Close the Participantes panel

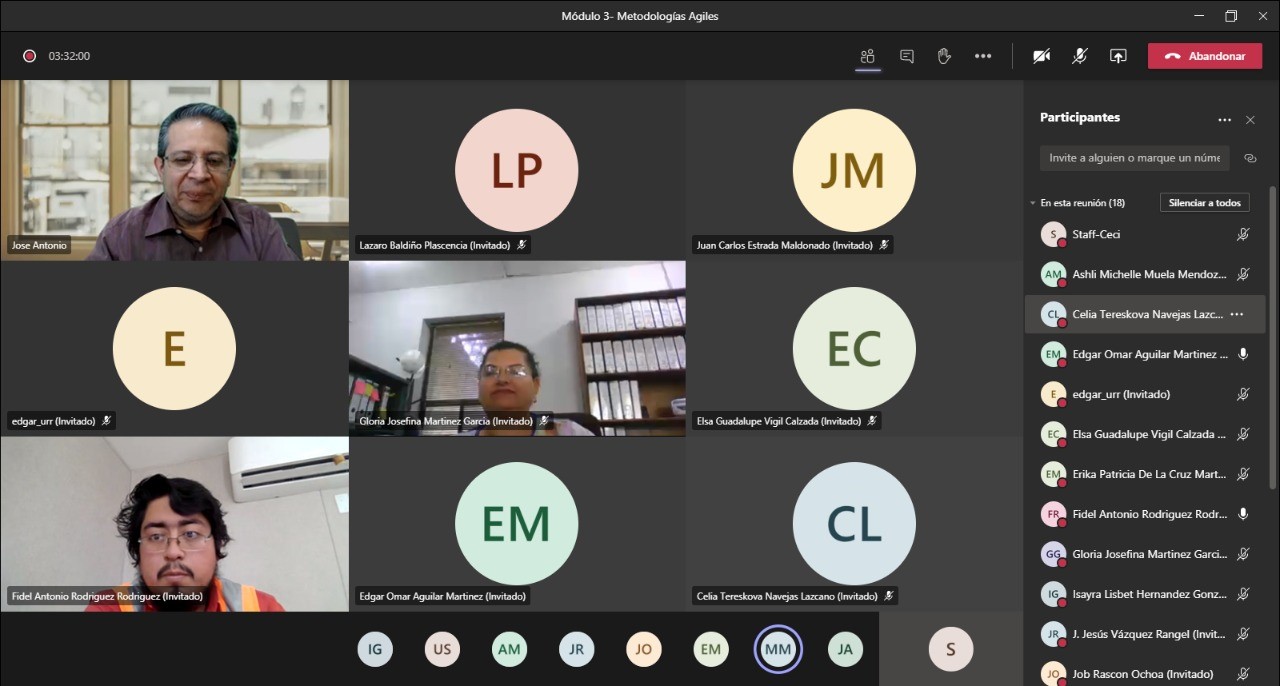click(1250, 120)
